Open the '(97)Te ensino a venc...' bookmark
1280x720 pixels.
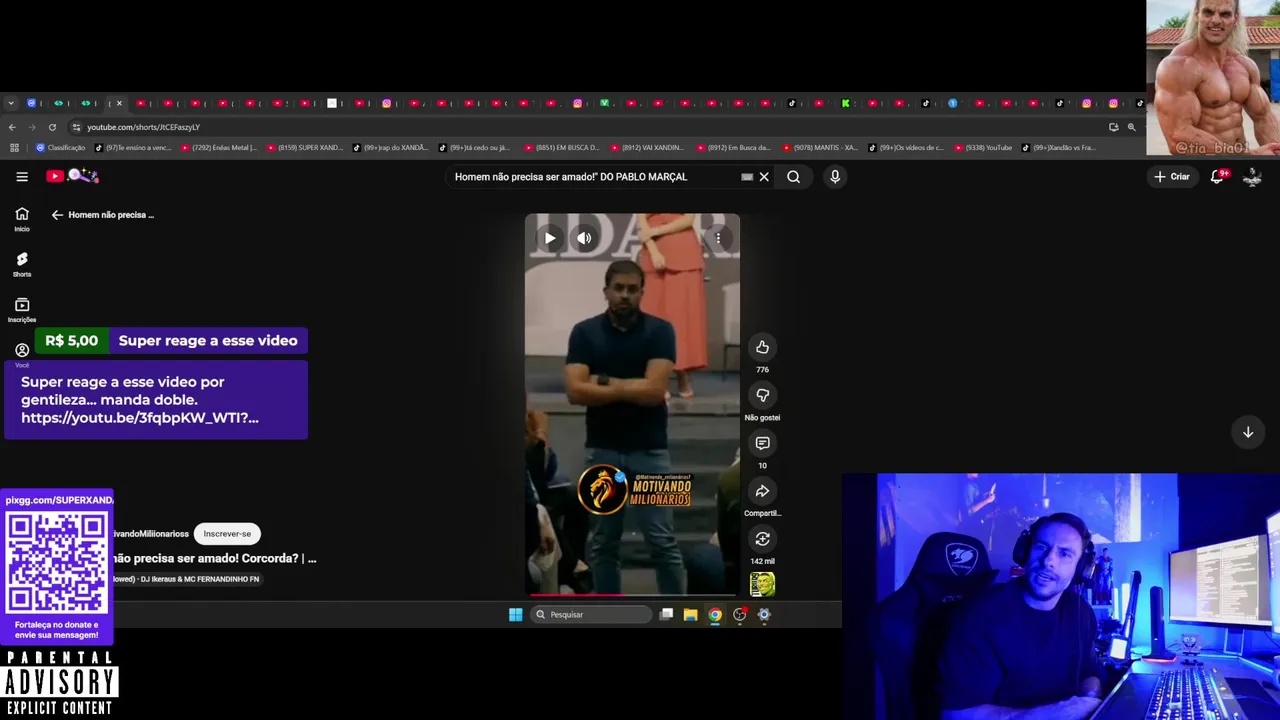(x=133, y=148)
